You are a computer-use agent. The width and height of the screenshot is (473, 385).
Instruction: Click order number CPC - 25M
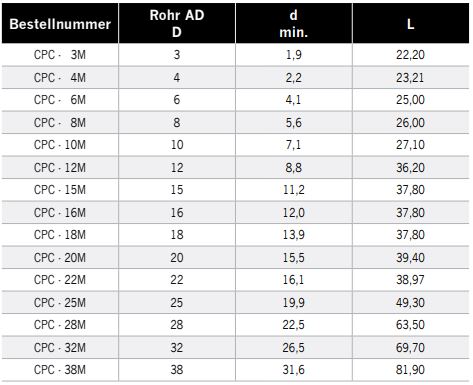point(60,302)
